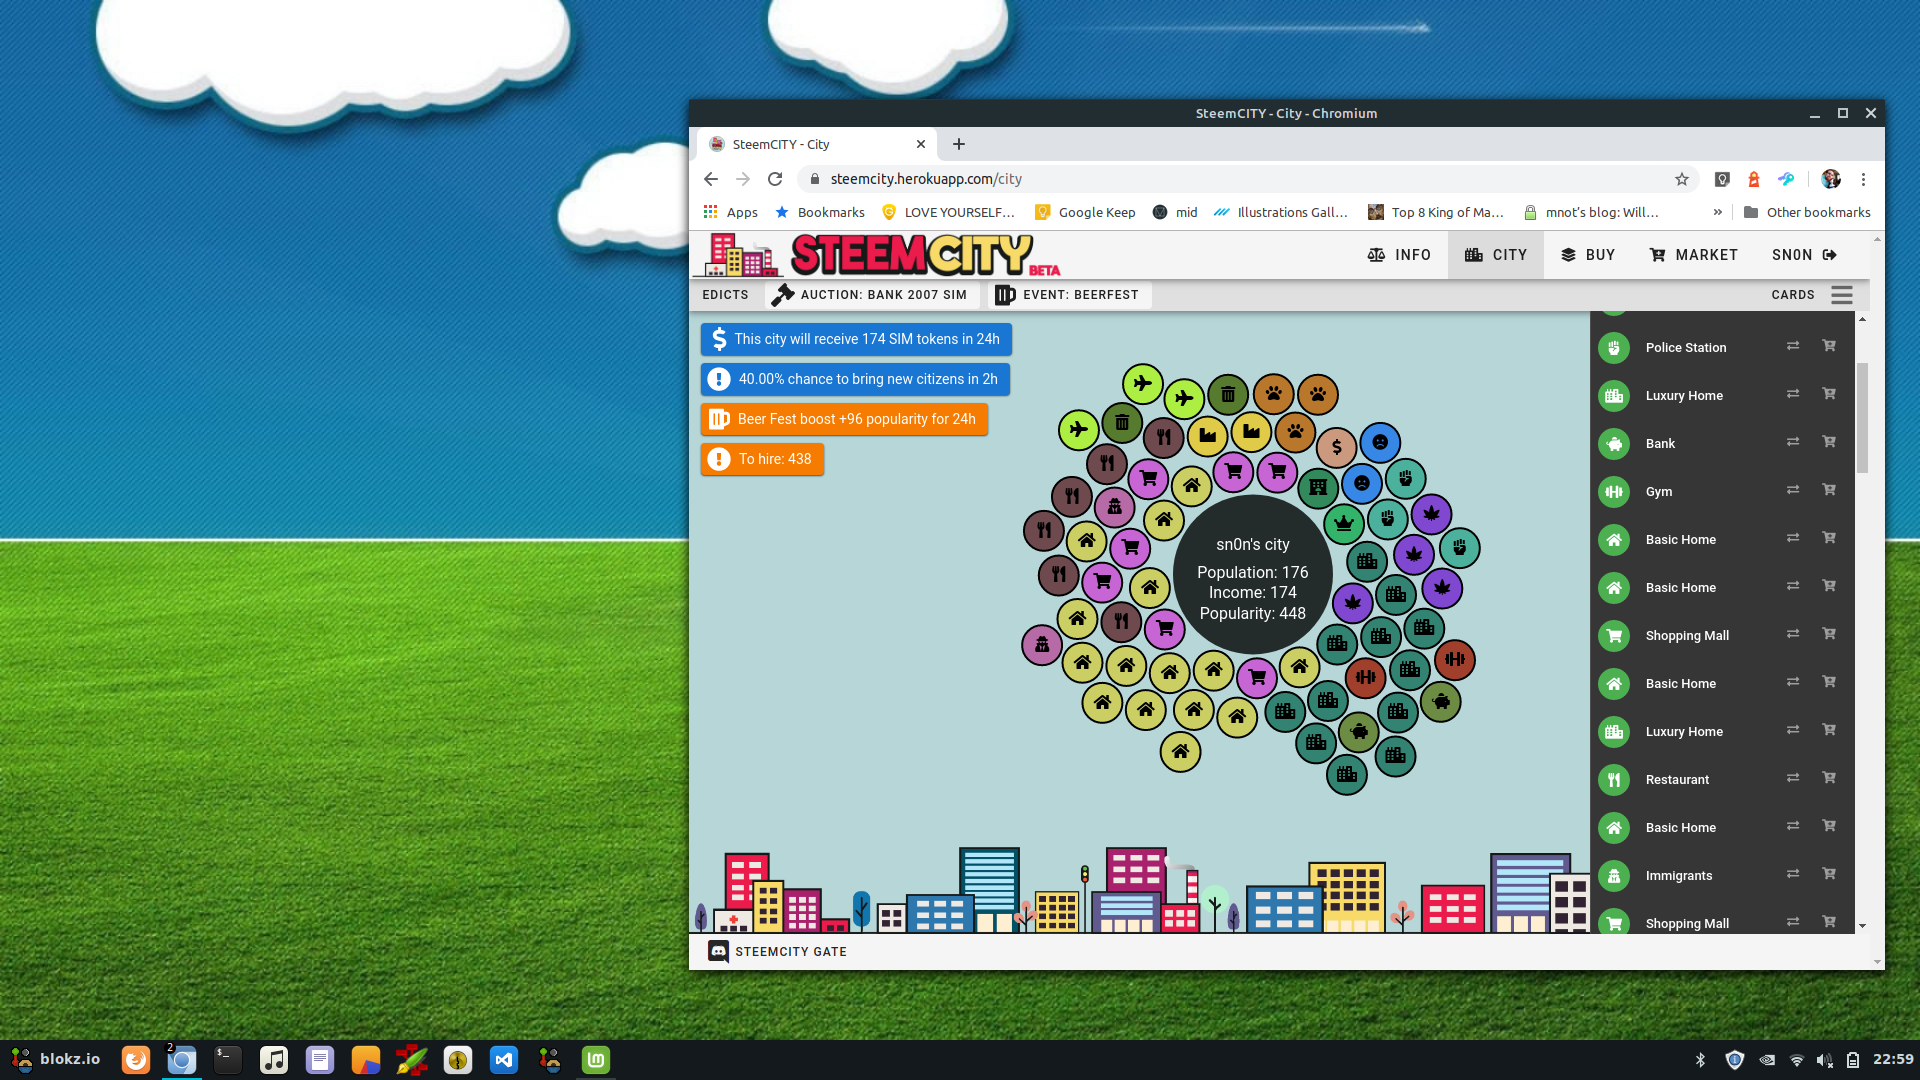Click the Bank card piggy icon
This screenshot has width=1920, height=1080.
[x=1613, y=444]
